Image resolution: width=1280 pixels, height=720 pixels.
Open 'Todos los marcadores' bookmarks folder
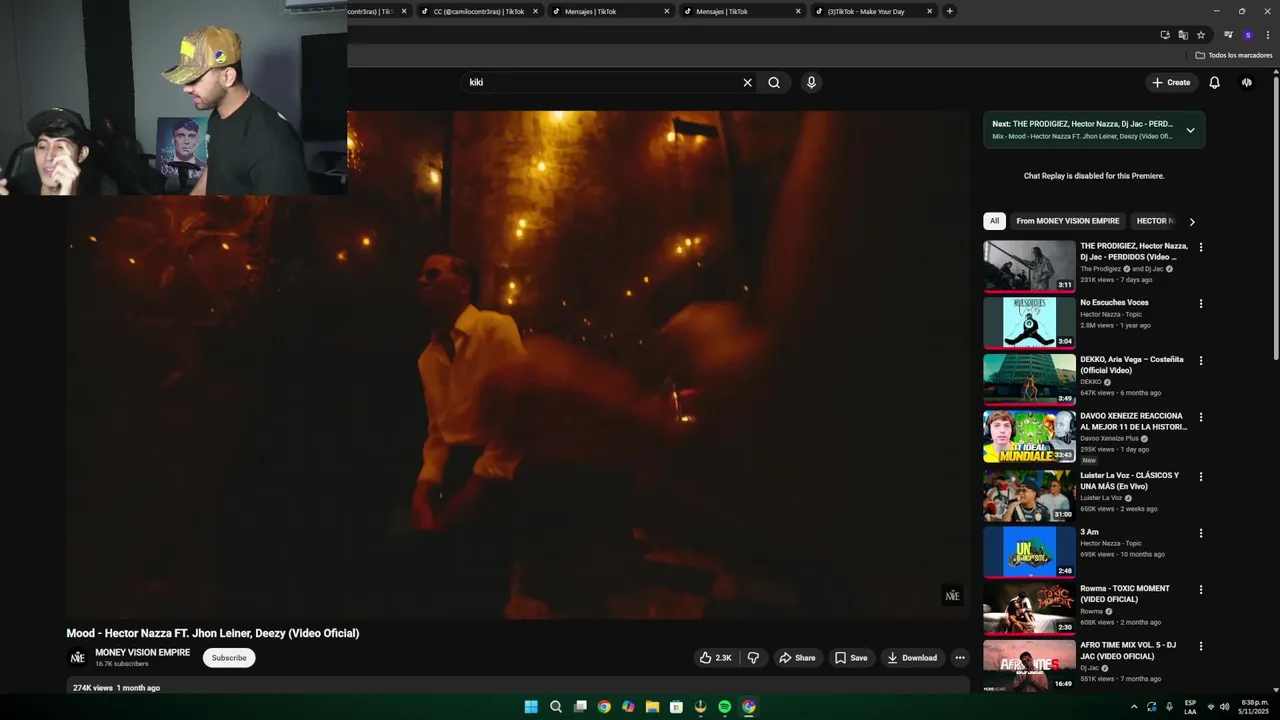pyautogui.click(x=1234, y=55)
